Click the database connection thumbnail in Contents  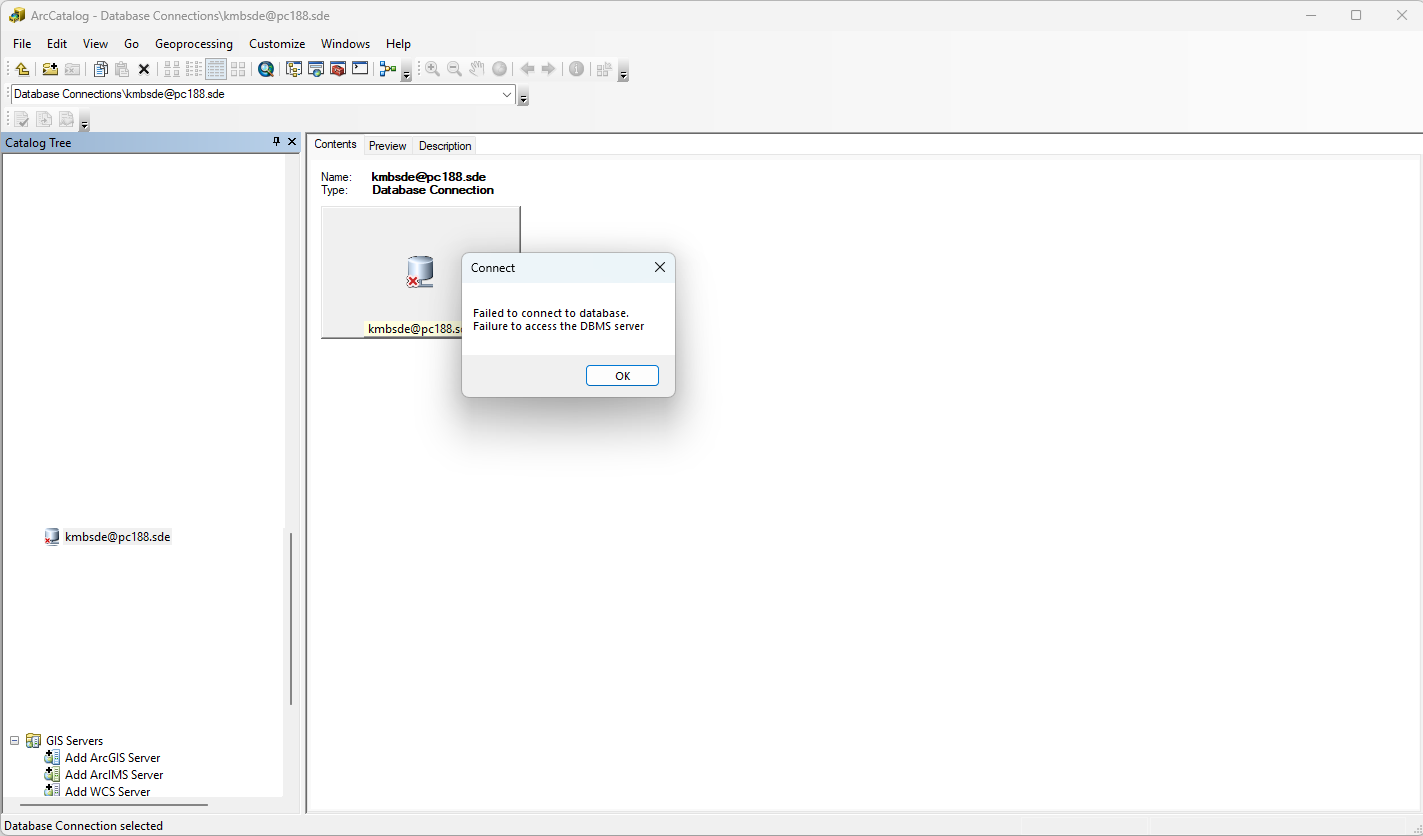(420, 272)
